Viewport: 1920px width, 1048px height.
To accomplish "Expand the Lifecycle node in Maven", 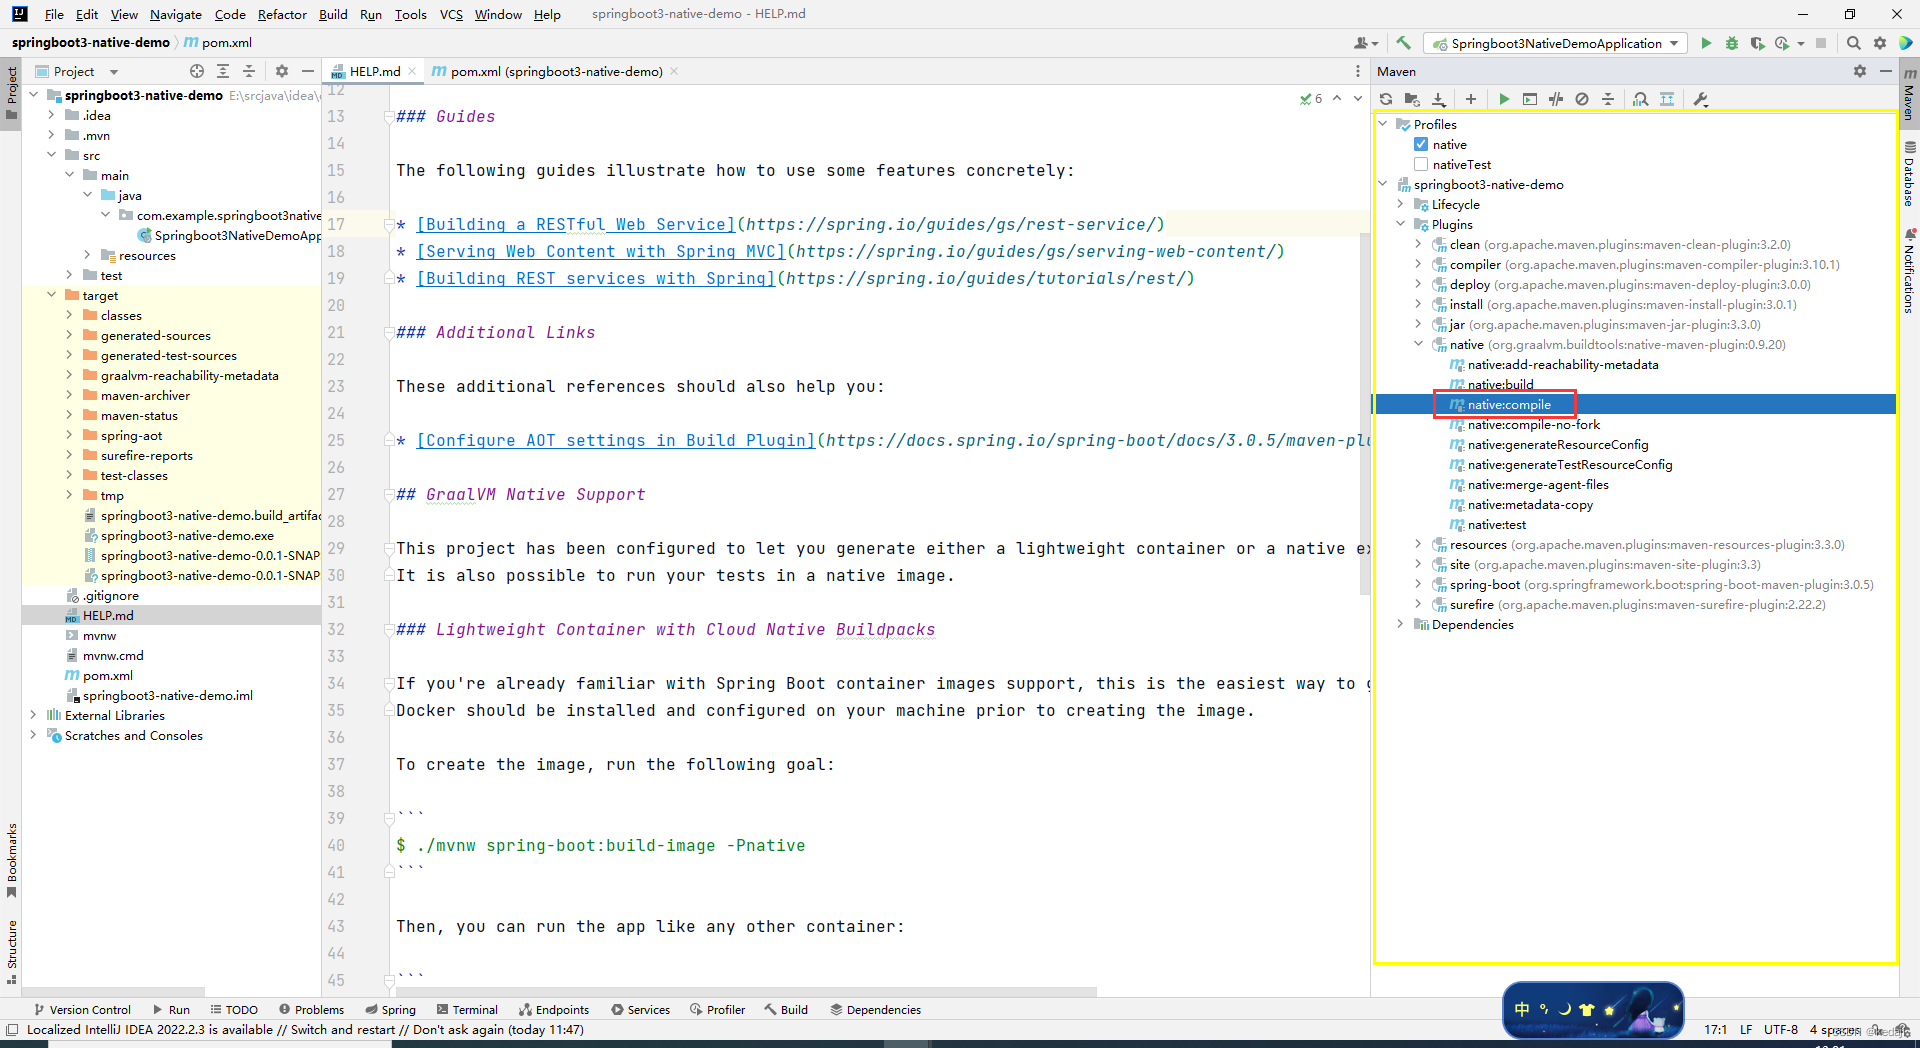I will click(x=1400, y=204).
